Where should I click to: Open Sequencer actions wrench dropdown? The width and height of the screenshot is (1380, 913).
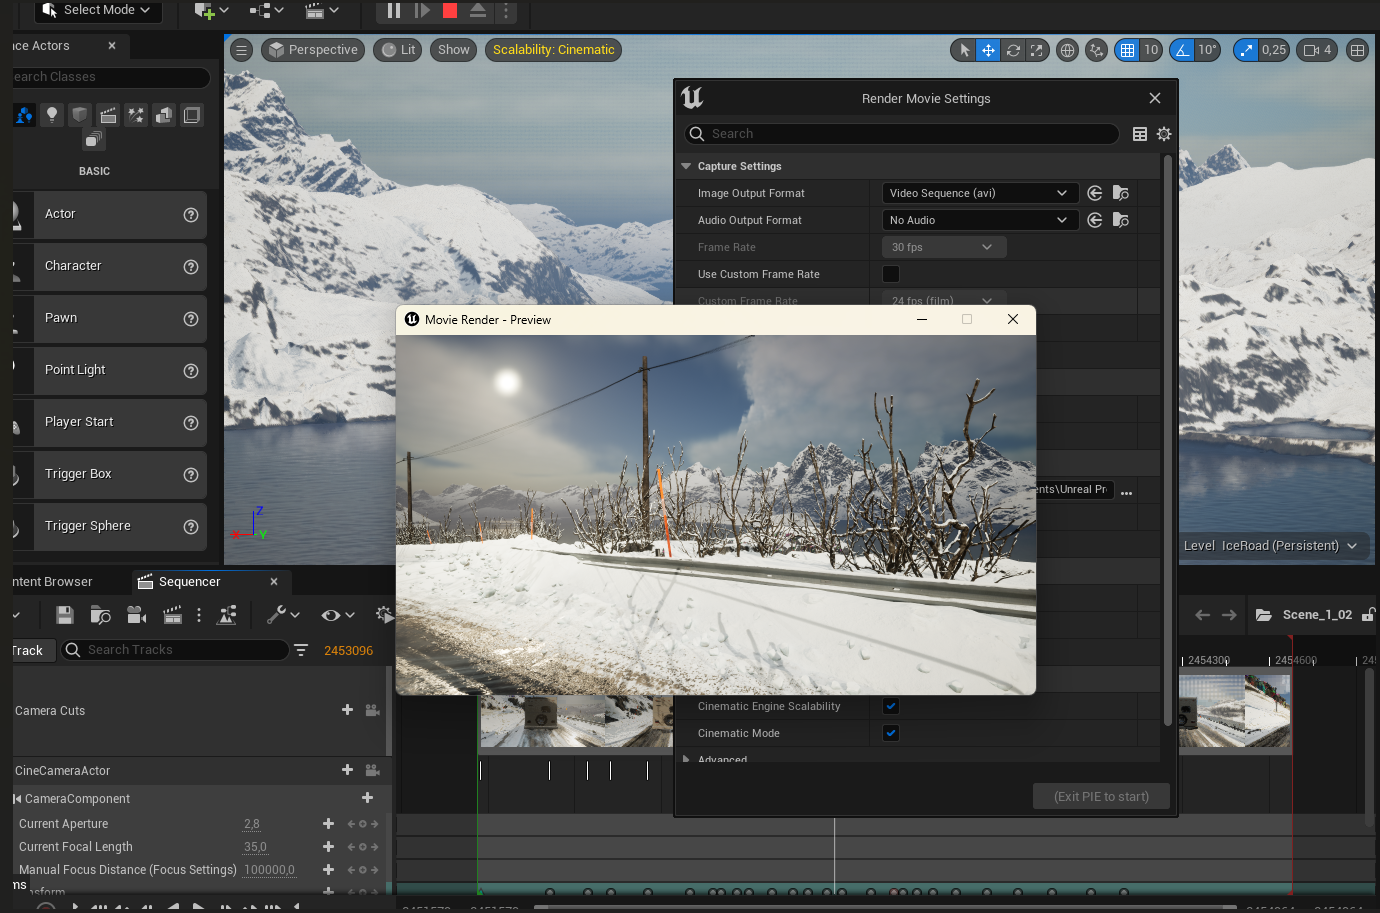pyautogui.click(x=283, y=615)
